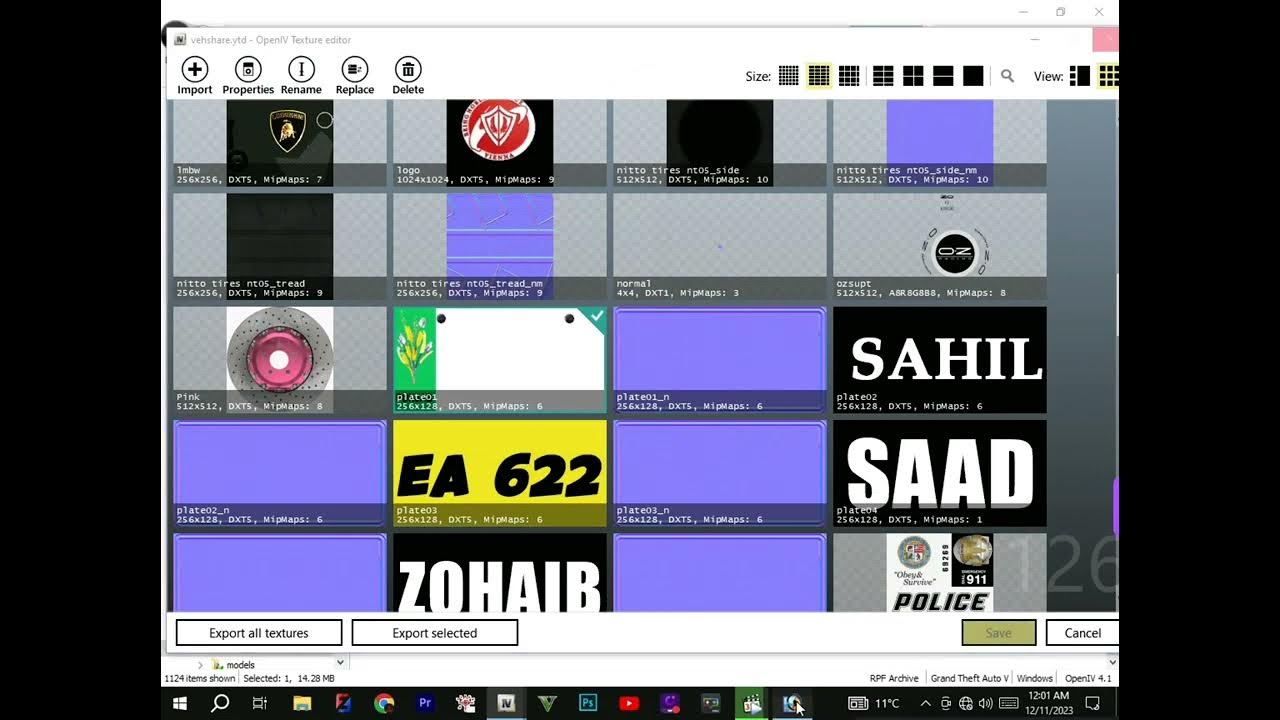Image resolution: width=1280 pixels, height=720 pixels.
Task: Click the magnifier search icon
Action: [1007, 76]
